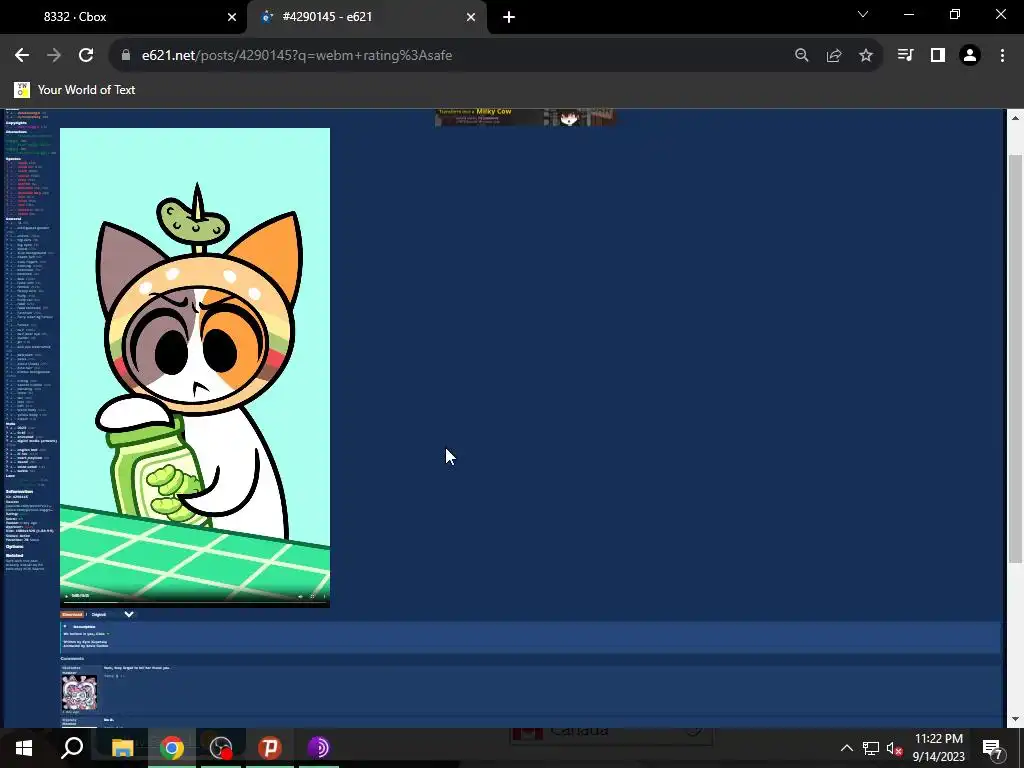1024x768 pixels.
Task: Open the tab search chevron
Action: (863, 14)
